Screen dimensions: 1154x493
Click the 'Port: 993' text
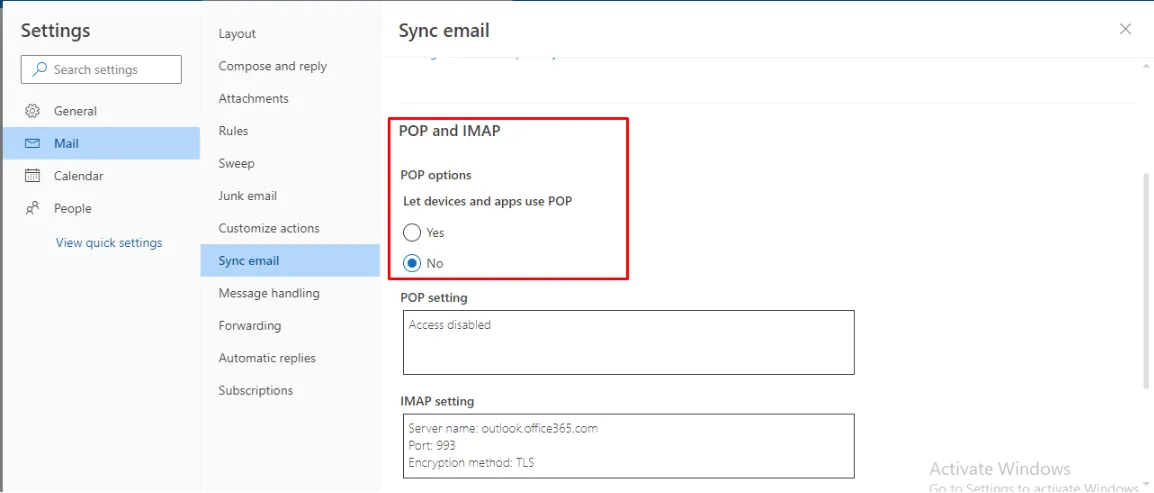pos(432,446)
